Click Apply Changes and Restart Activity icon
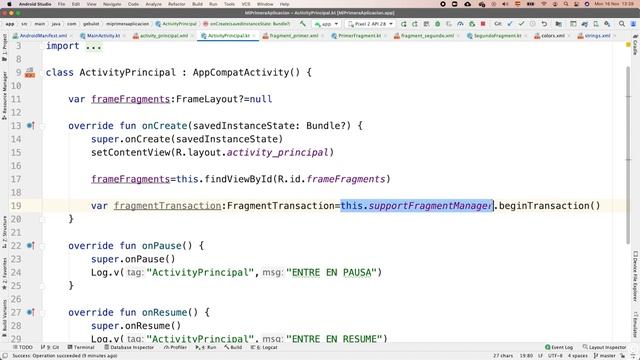The height and width of the screenshot is (360, 640). 415,24
